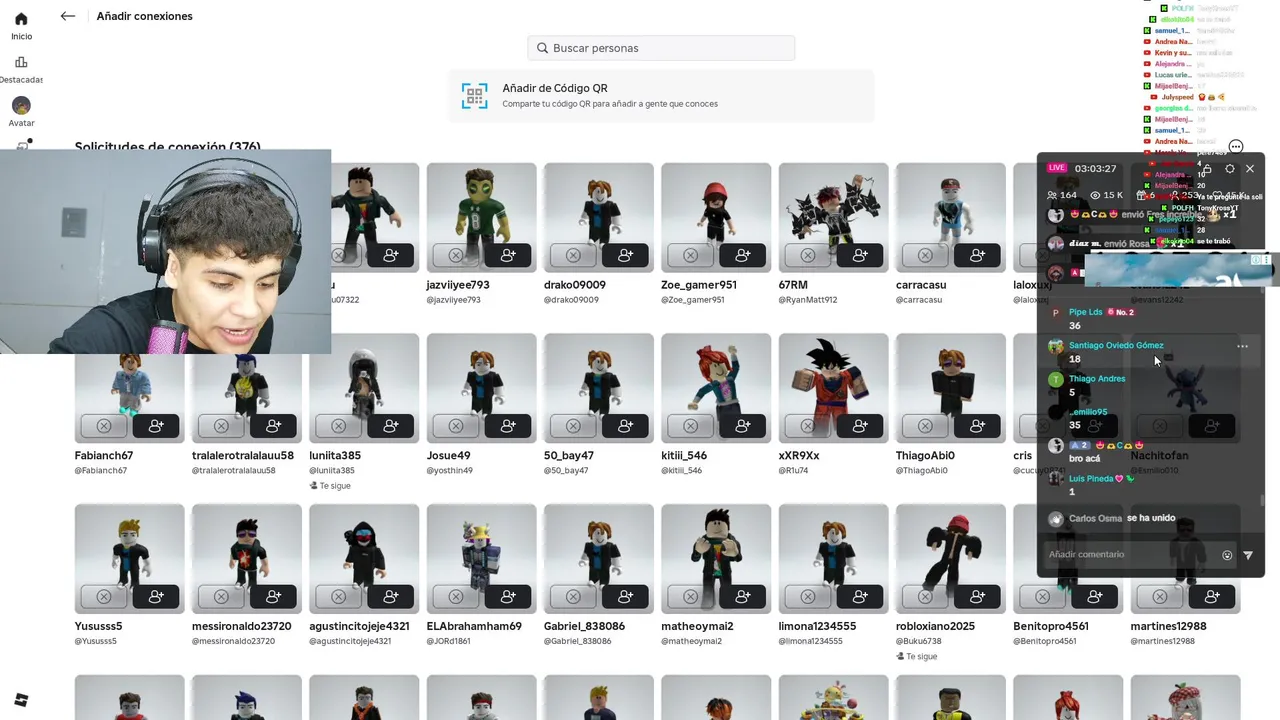Open the ellipsis bubble above live overlay
The height and width of the screenshot is (720, 1280).
tap(1236, 147)
